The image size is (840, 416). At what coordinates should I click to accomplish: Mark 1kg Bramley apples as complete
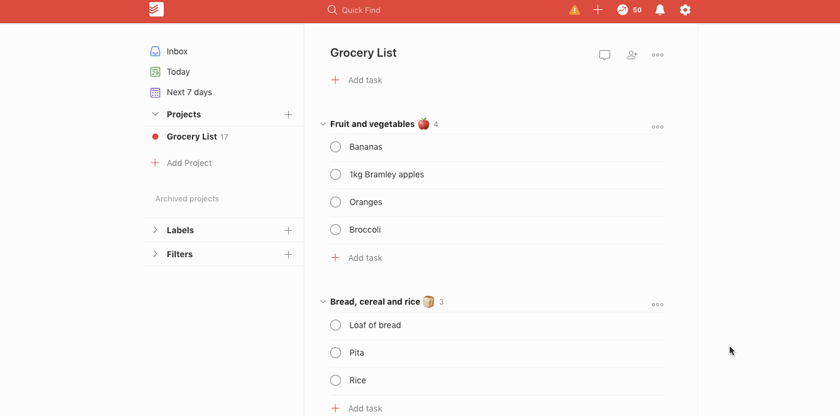pyautogui.click(x=336, y=175)
